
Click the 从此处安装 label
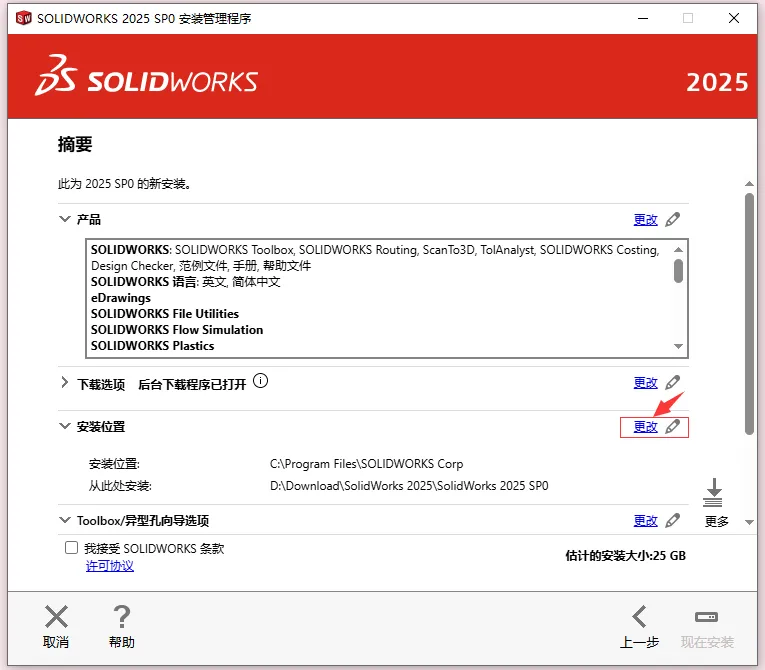(120, 486)
